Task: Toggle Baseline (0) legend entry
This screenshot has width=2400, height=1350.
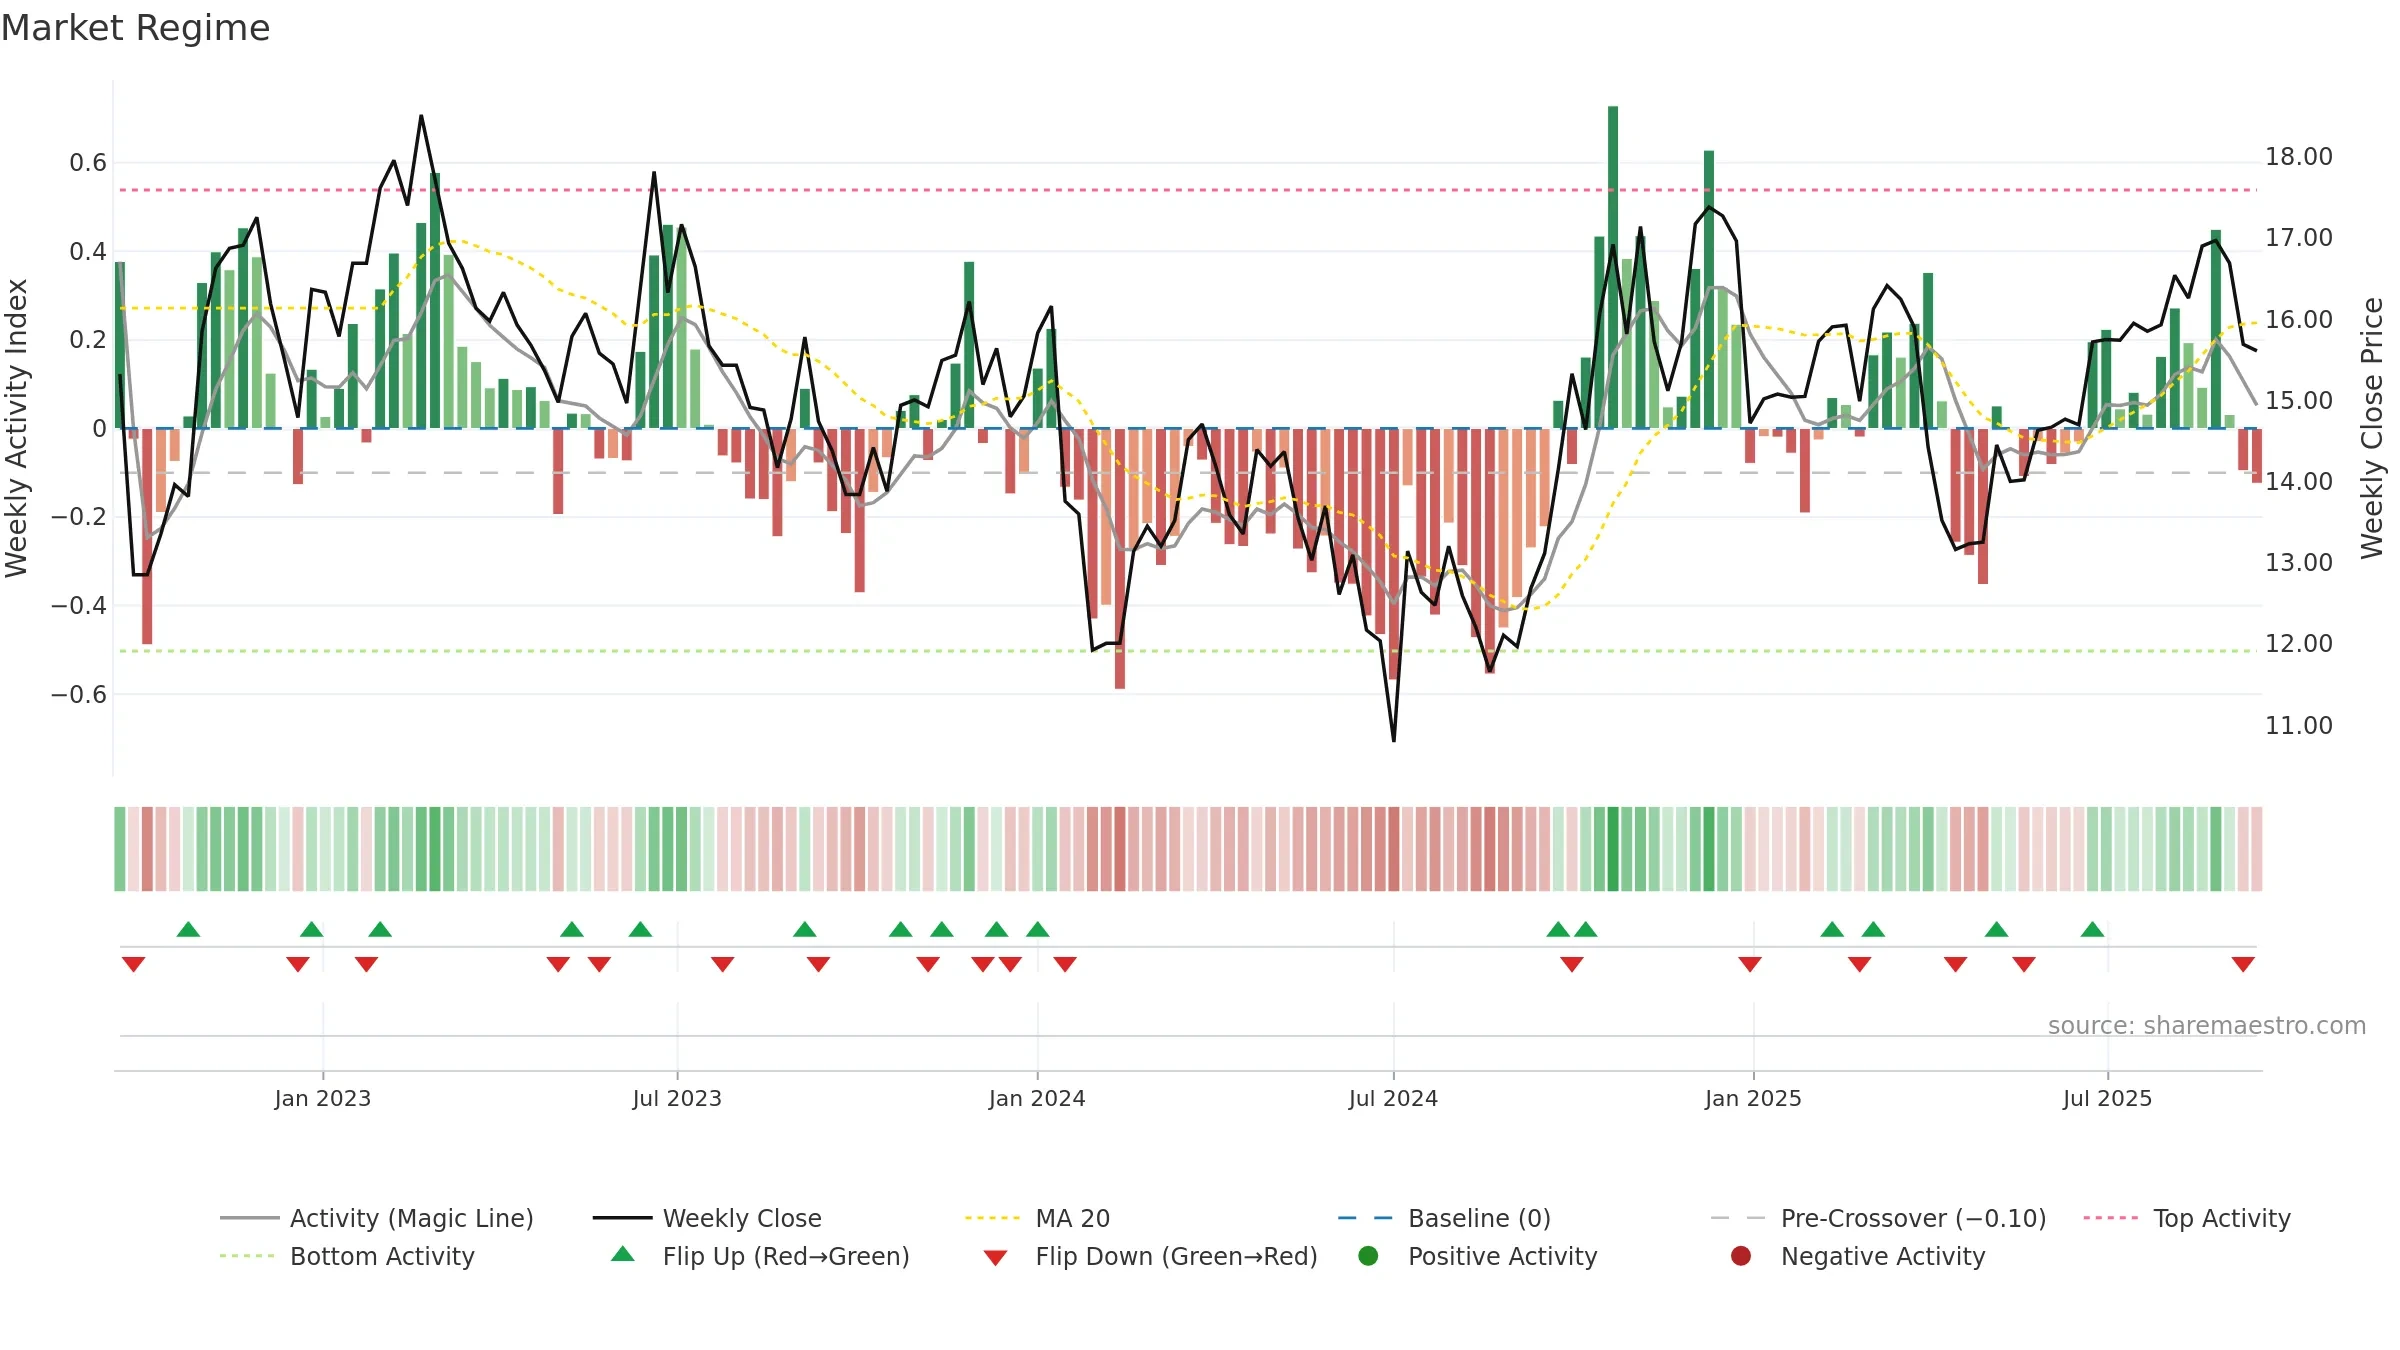Action: 1444,1218
